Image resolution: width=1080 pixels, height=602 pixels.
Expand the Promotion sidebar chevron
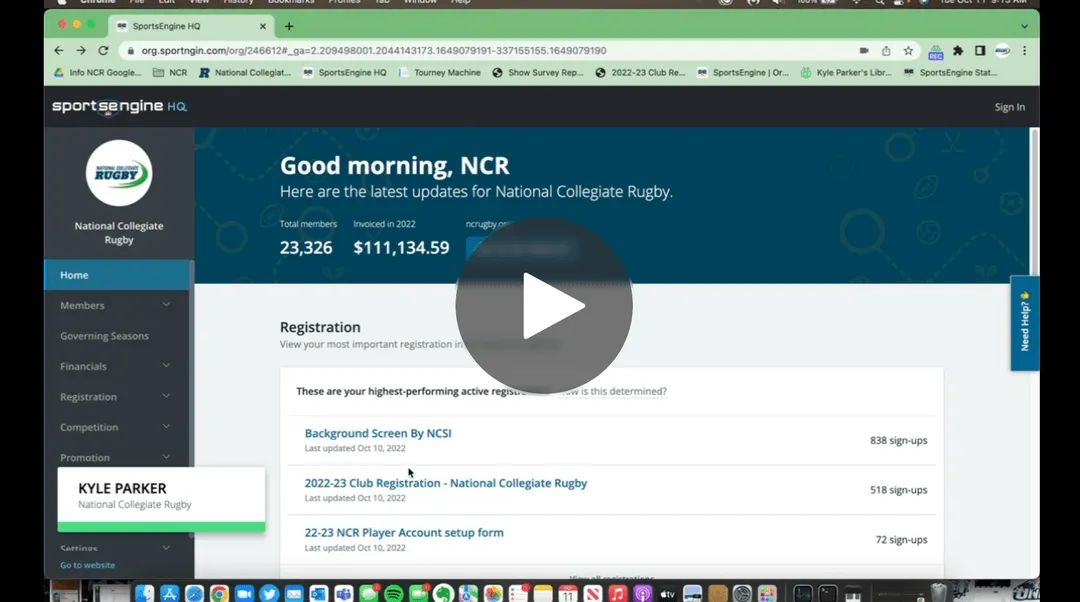(x=166, y=457)
